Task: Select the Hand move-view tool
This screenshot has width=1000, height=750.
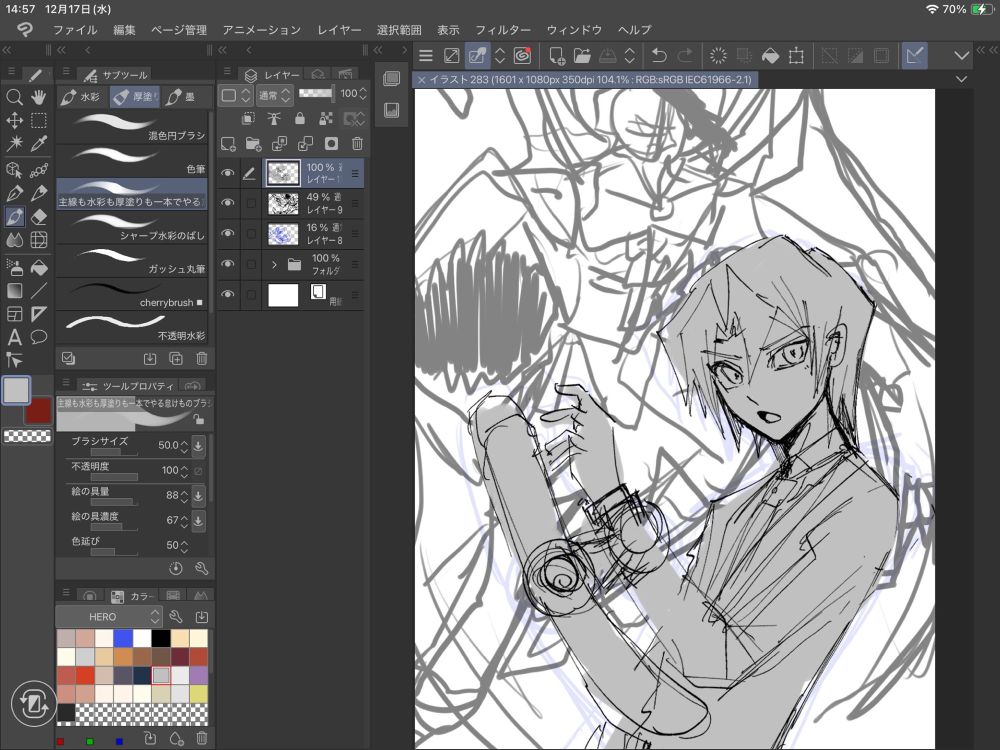Action: click(x=39, y=97)
